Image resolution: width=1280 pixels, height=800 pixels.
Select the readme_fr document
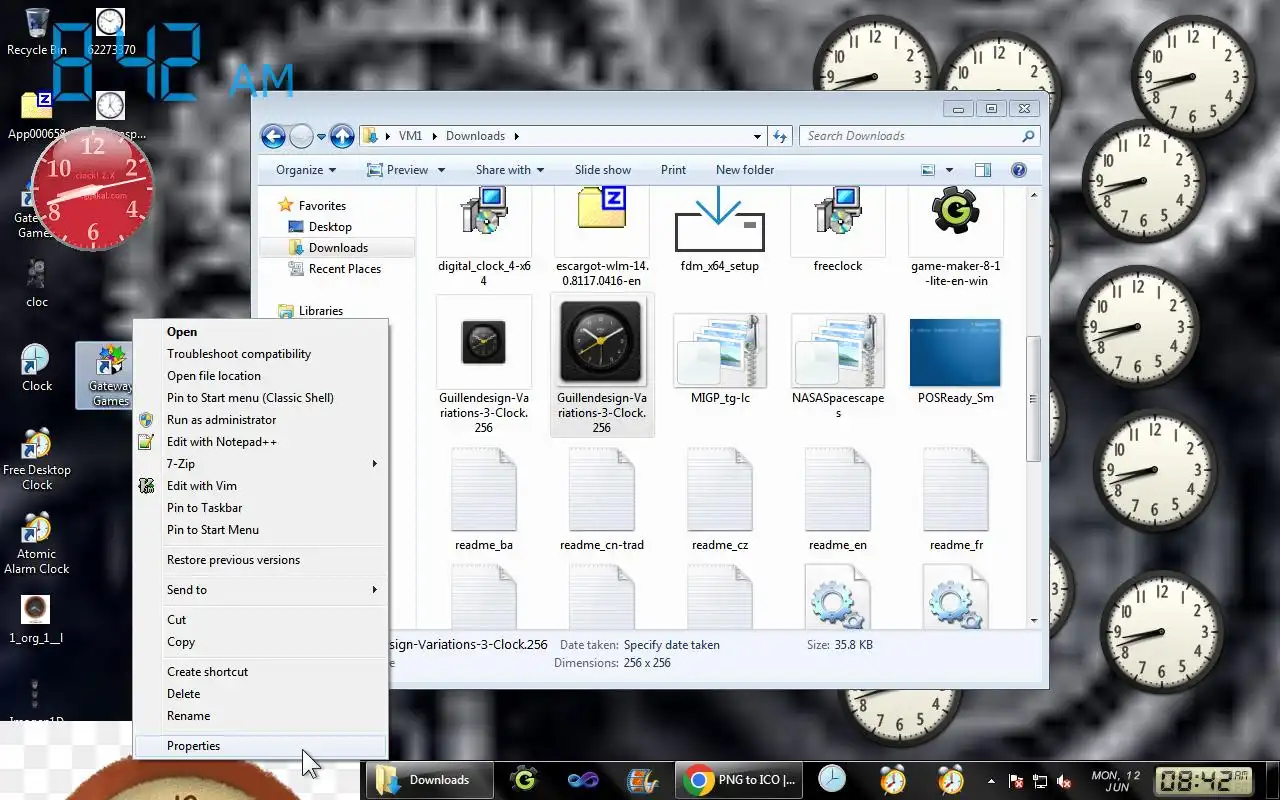956,499
